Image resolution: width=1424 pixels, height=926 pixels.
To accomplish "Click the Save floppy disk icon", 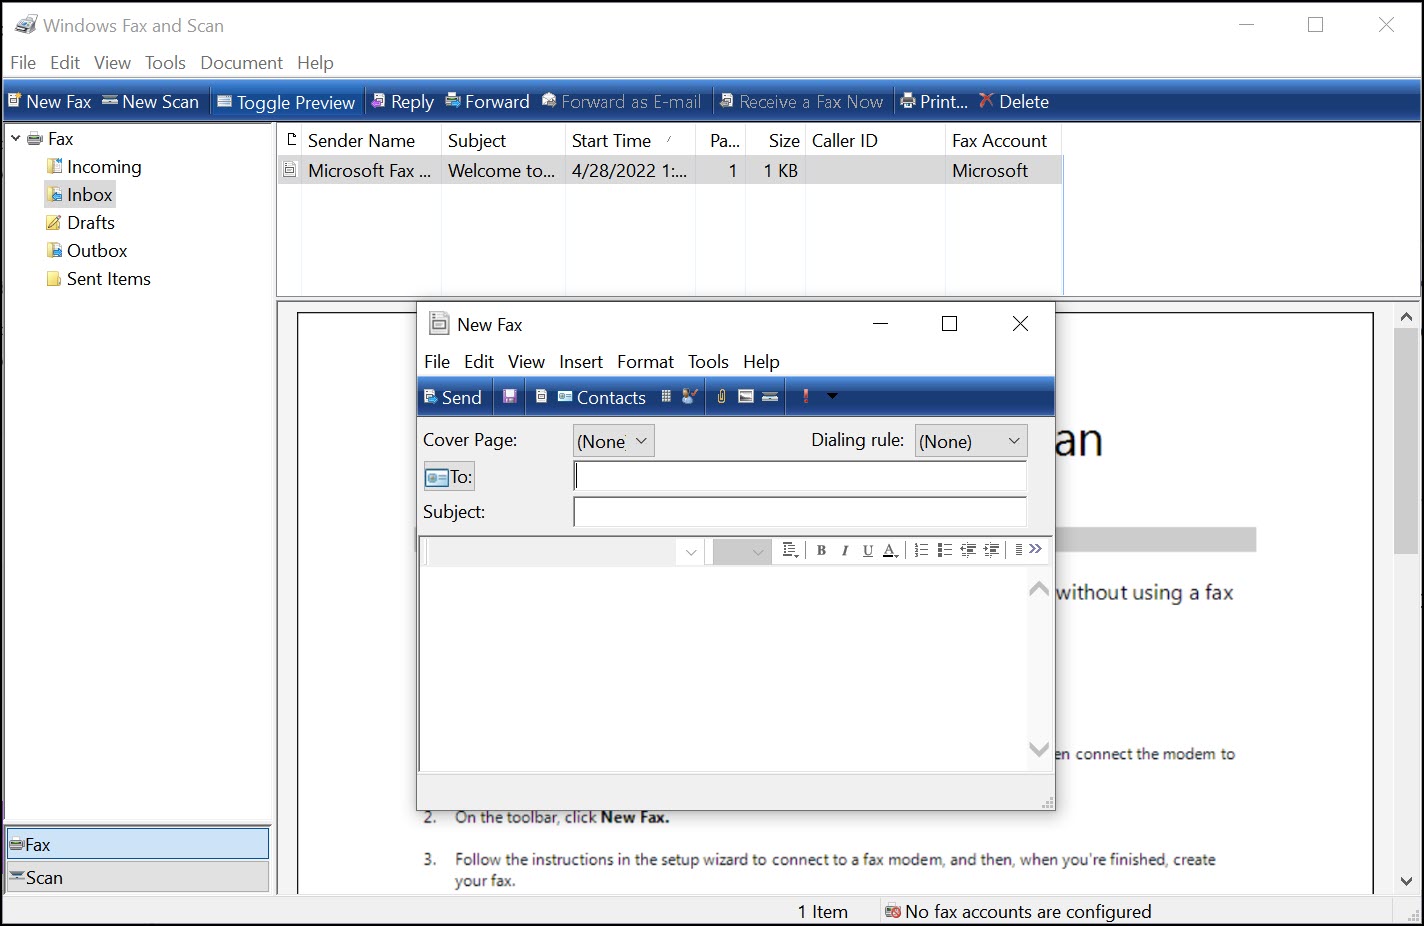I will [509, 397].
